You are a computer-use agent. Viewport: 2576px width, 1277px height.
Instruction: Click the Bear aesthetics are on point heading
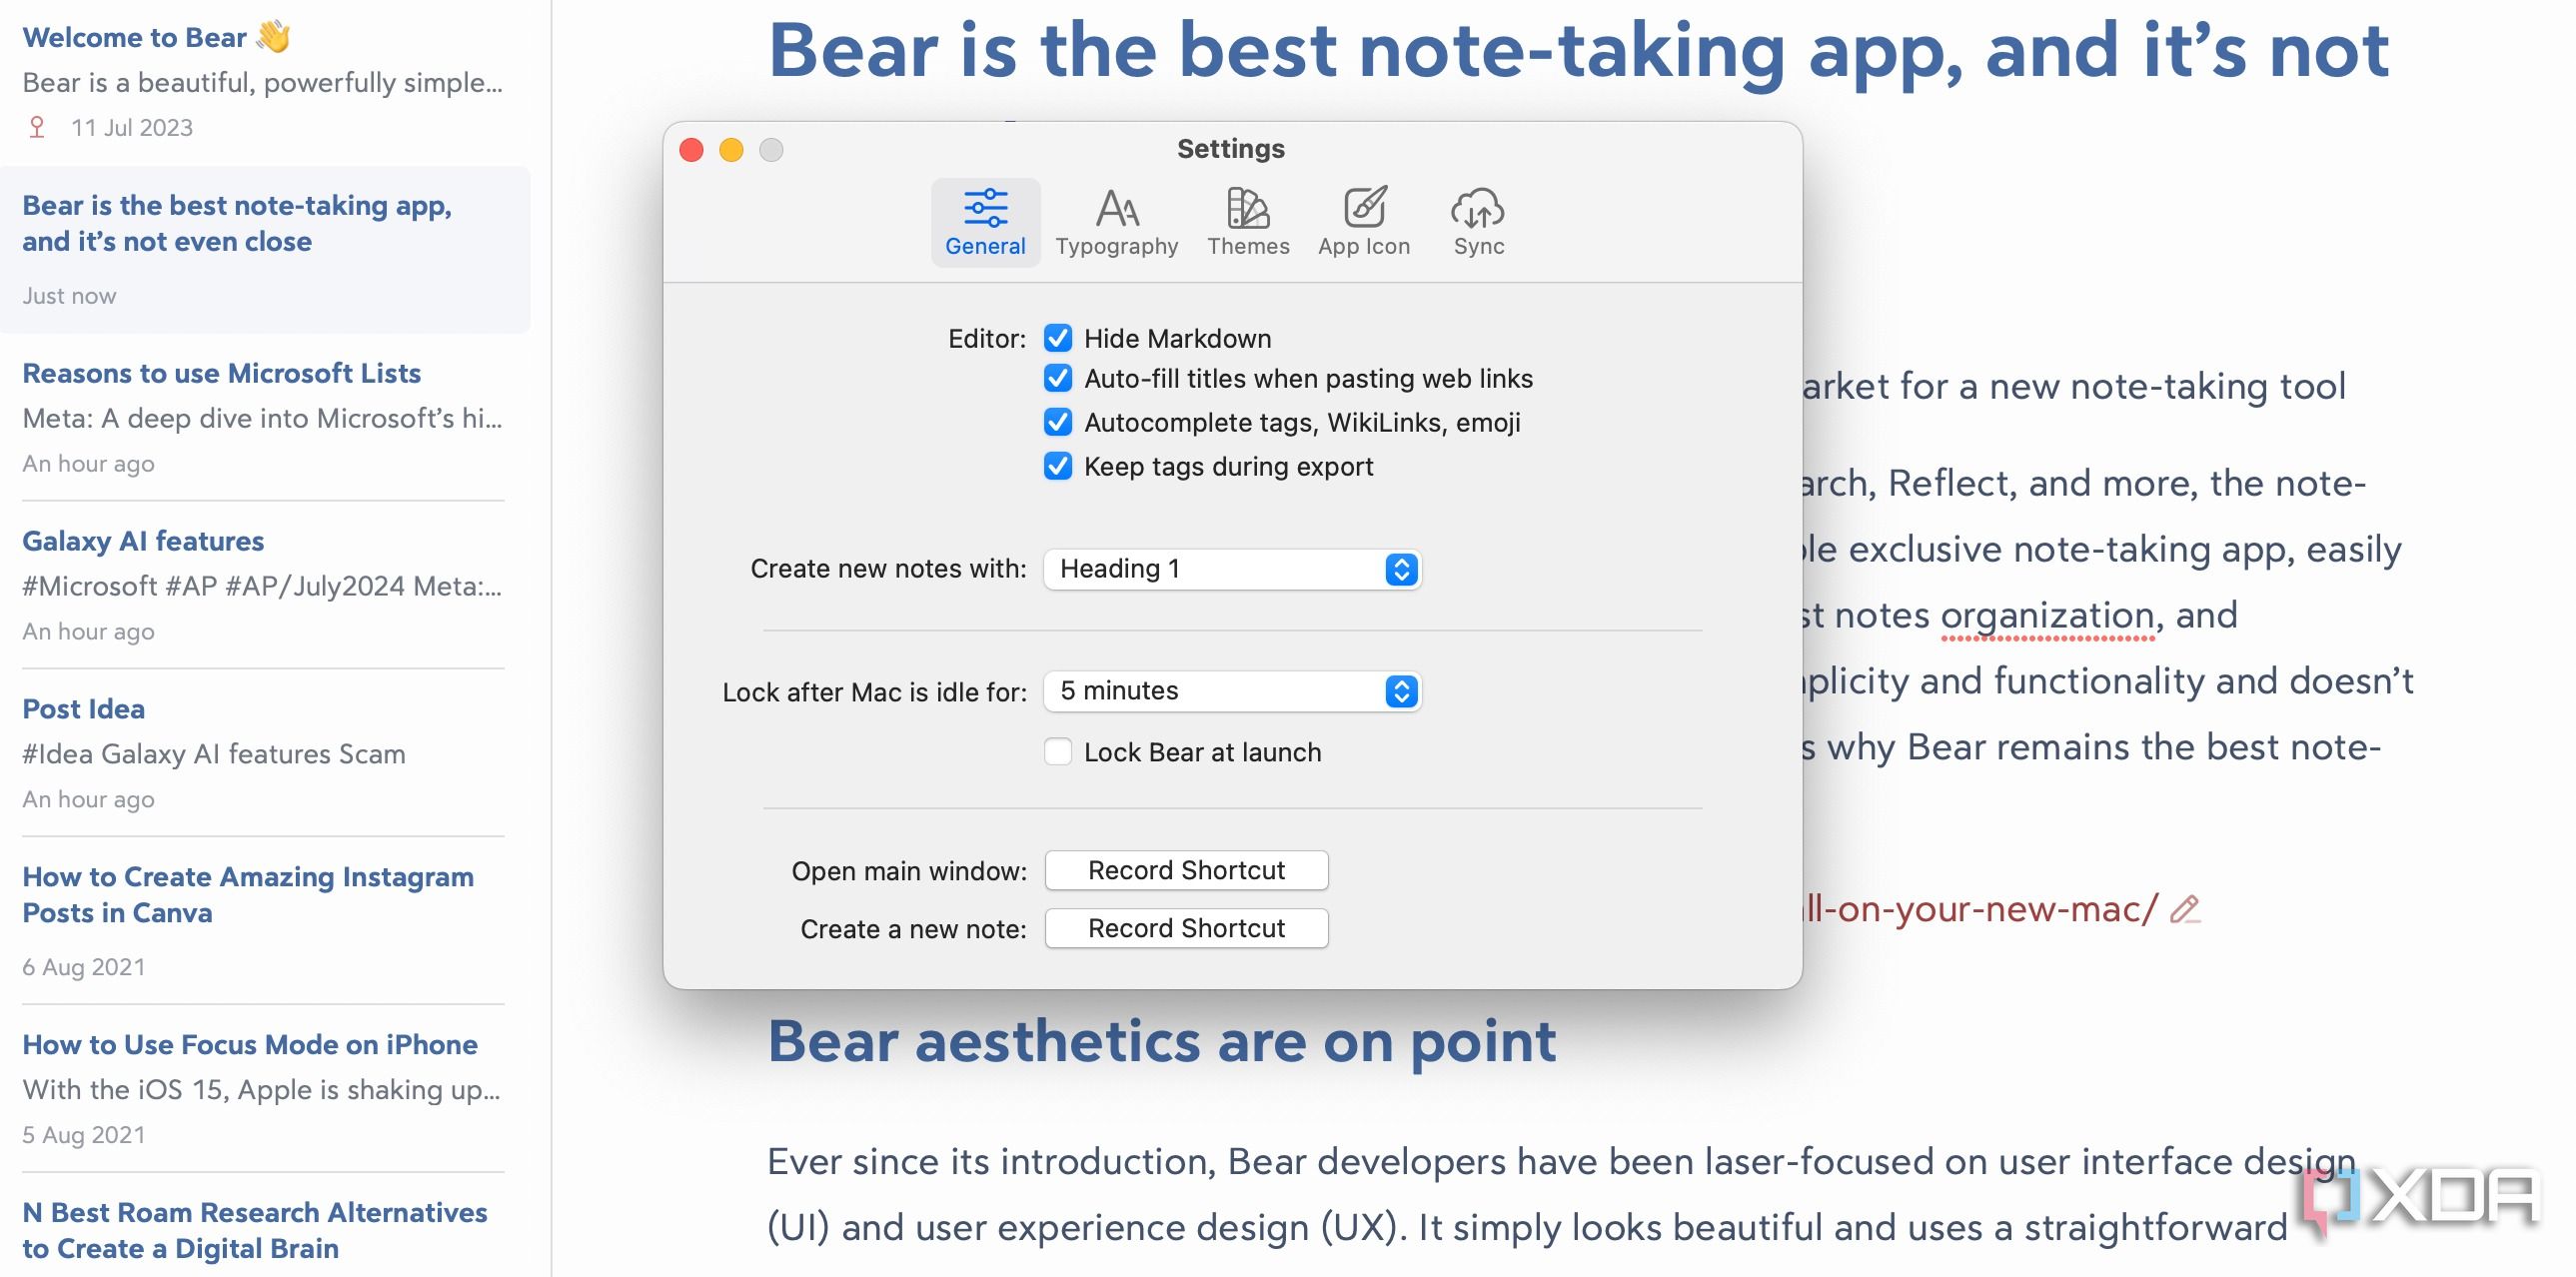[x=1162, y=1042]
